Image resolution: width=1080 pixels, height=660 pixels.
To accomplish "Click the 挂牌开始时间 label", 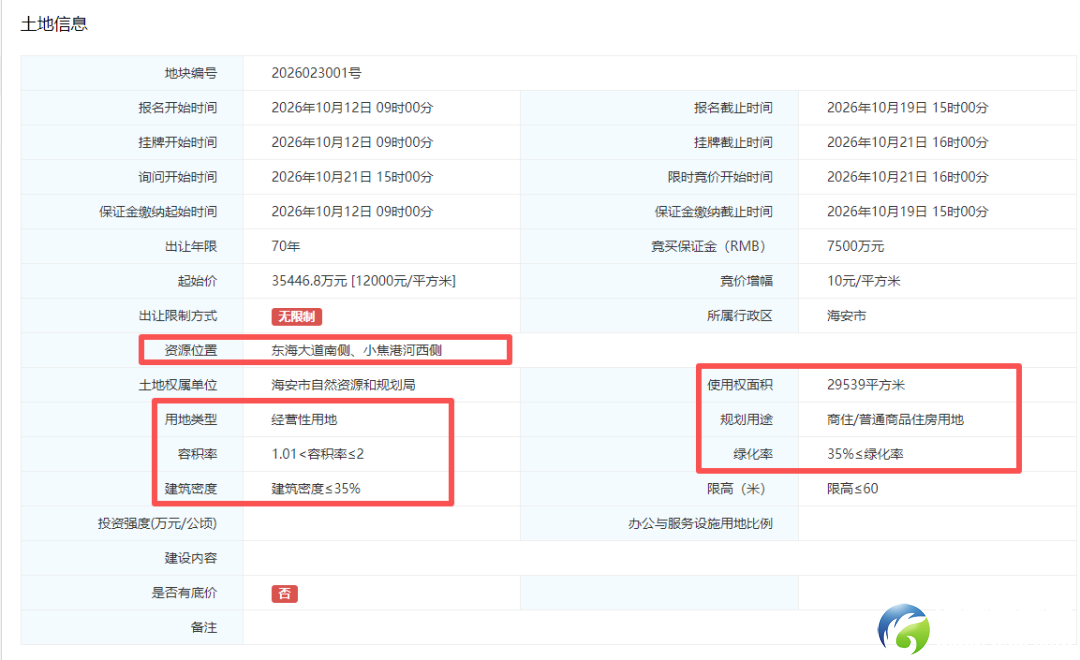I will (178, 142).
